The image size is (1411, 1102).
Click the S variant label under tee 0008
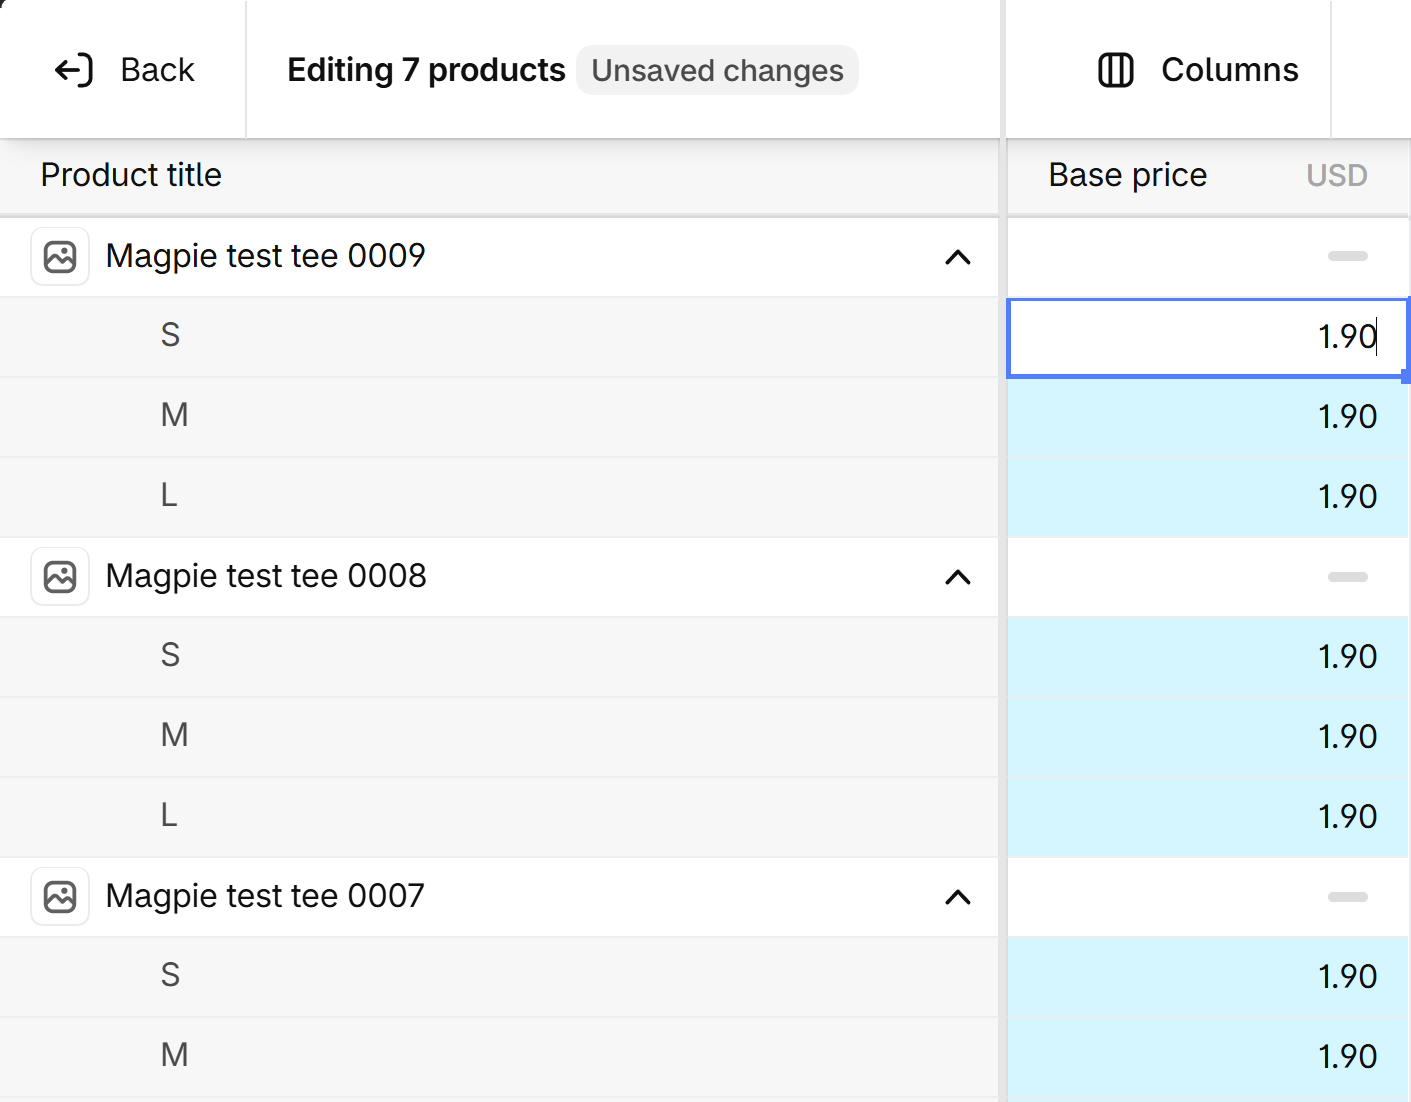(171, 655)
